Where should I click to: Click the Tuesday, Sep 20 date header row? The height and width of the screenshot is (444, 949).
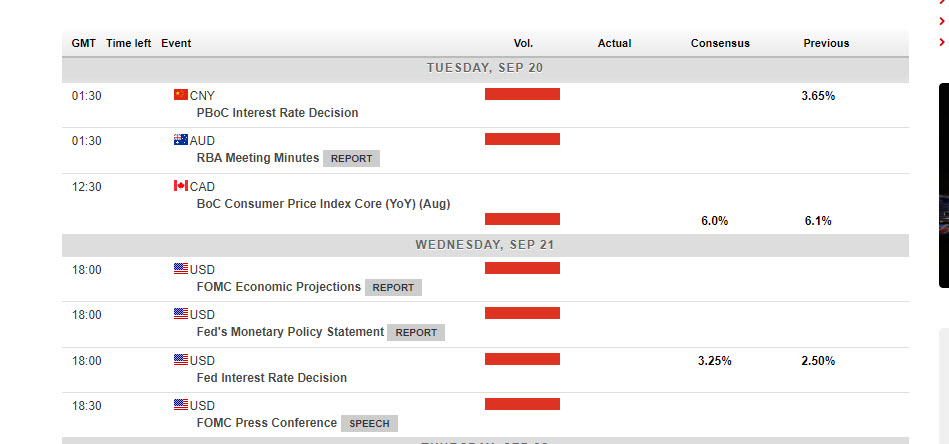pos(485,68)
